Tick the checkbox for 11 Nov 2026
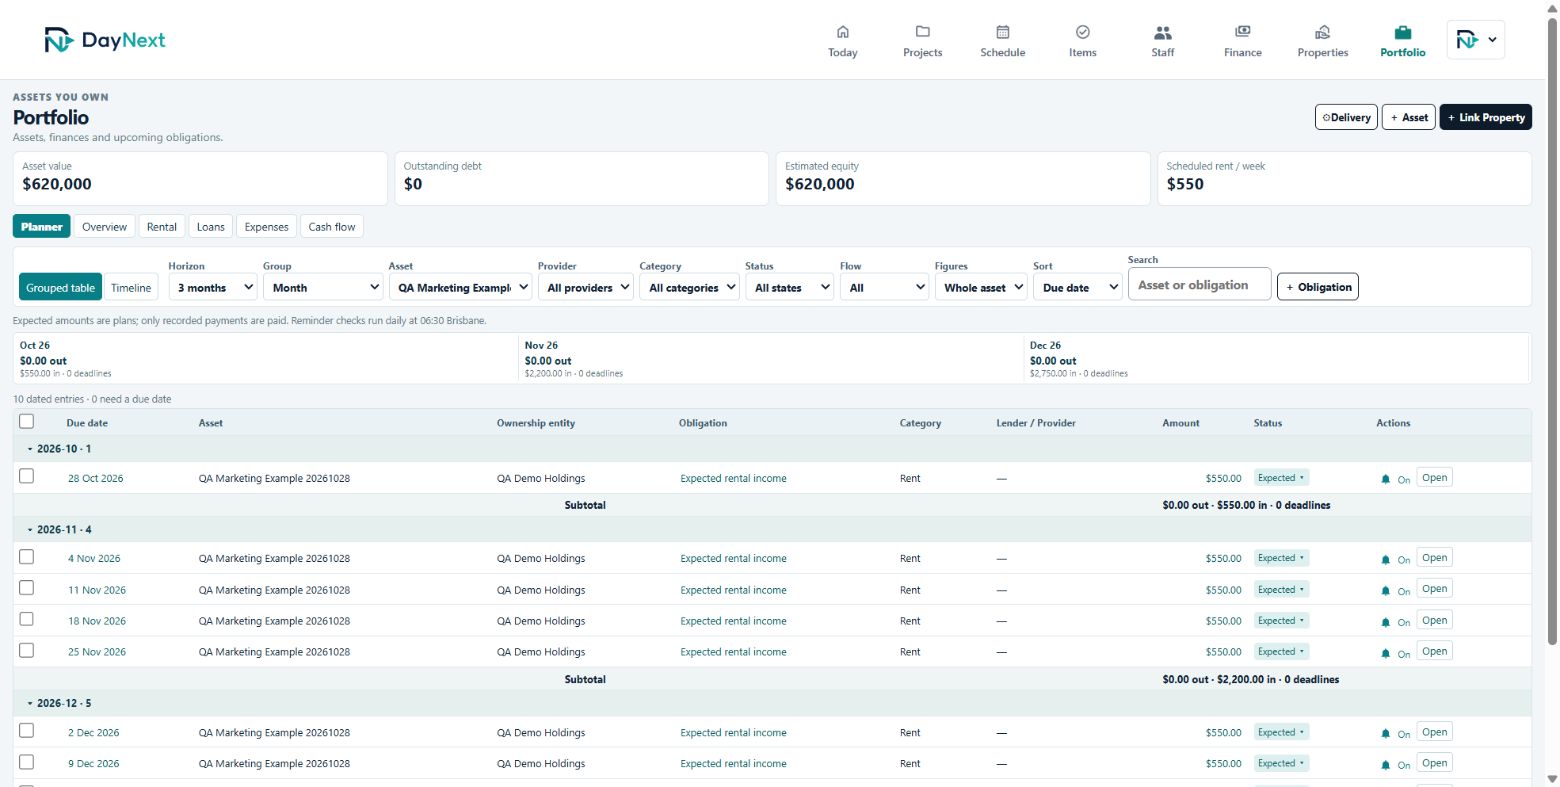This screenshot has height=787, width=1560. click(26, 587)
